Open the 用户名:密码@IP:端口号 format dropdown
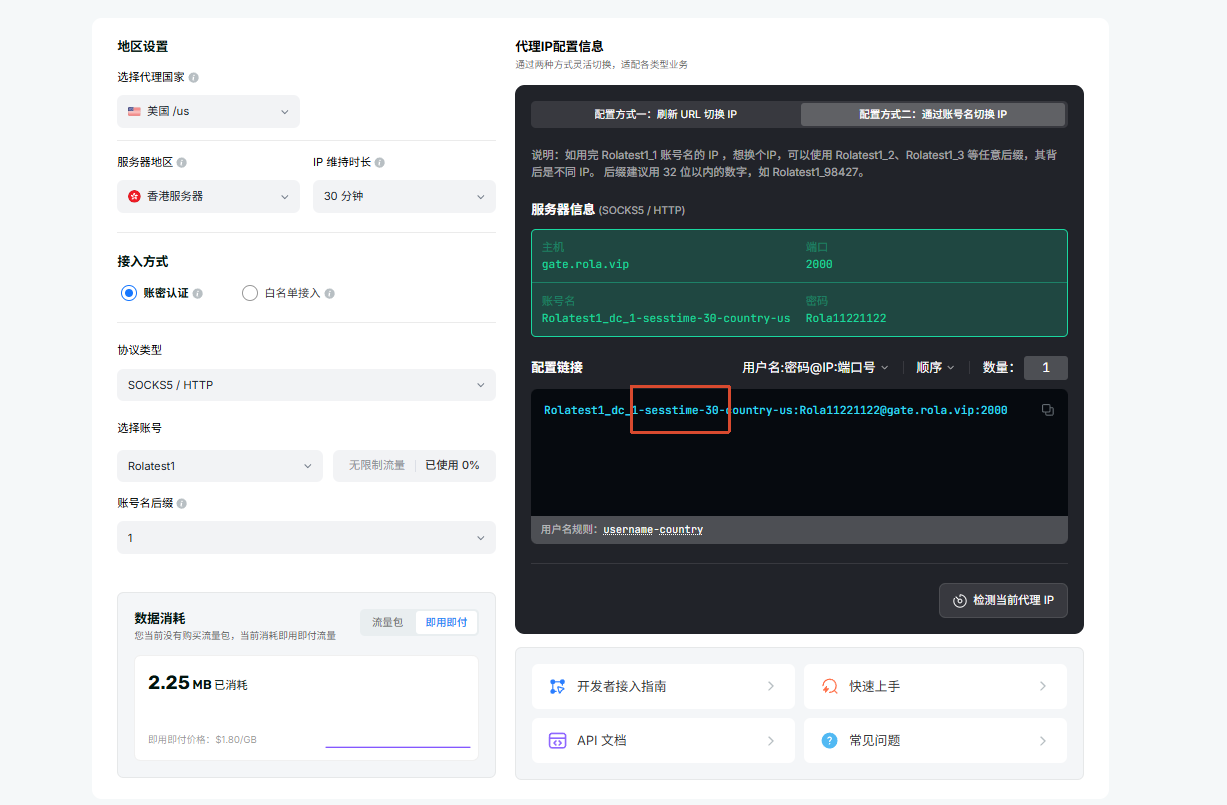 pyautogui.click(x=815, y=368)
